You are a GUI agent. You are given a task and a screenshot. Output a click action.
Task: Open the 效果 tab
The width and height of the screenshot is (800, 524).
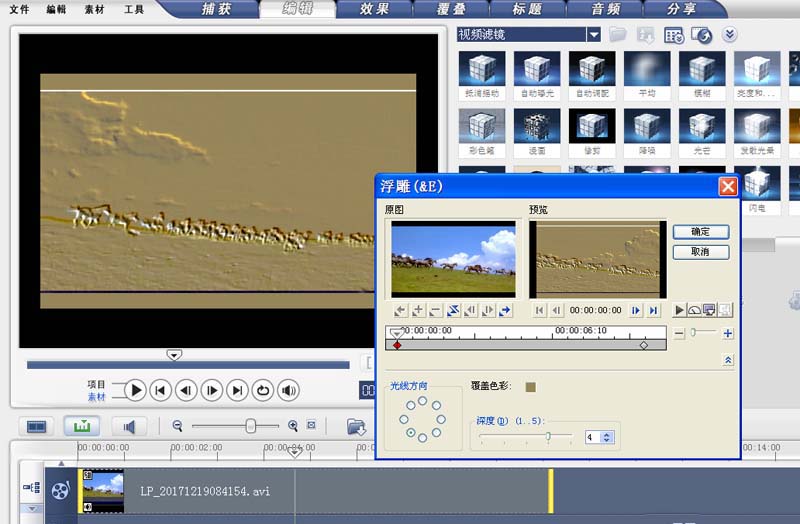coord(375,10)
